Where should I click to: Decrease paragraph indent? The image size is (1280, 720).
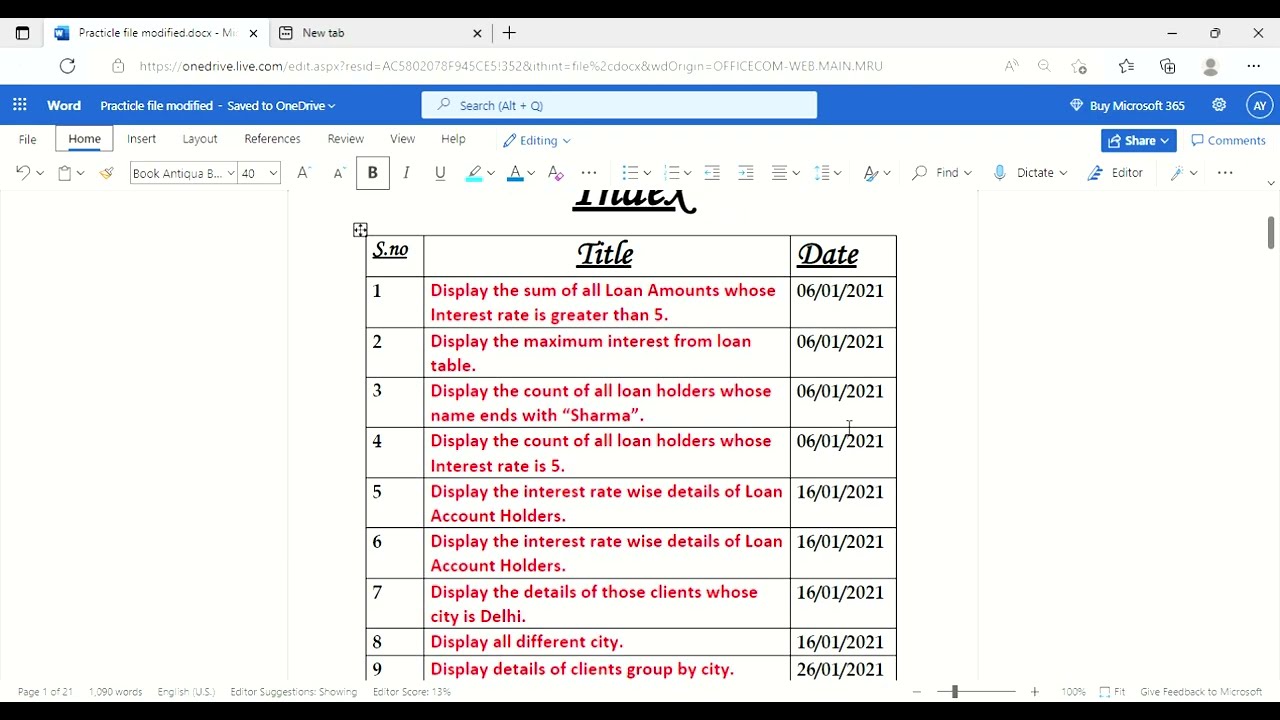pyautogui.click(x=712, y=173)
